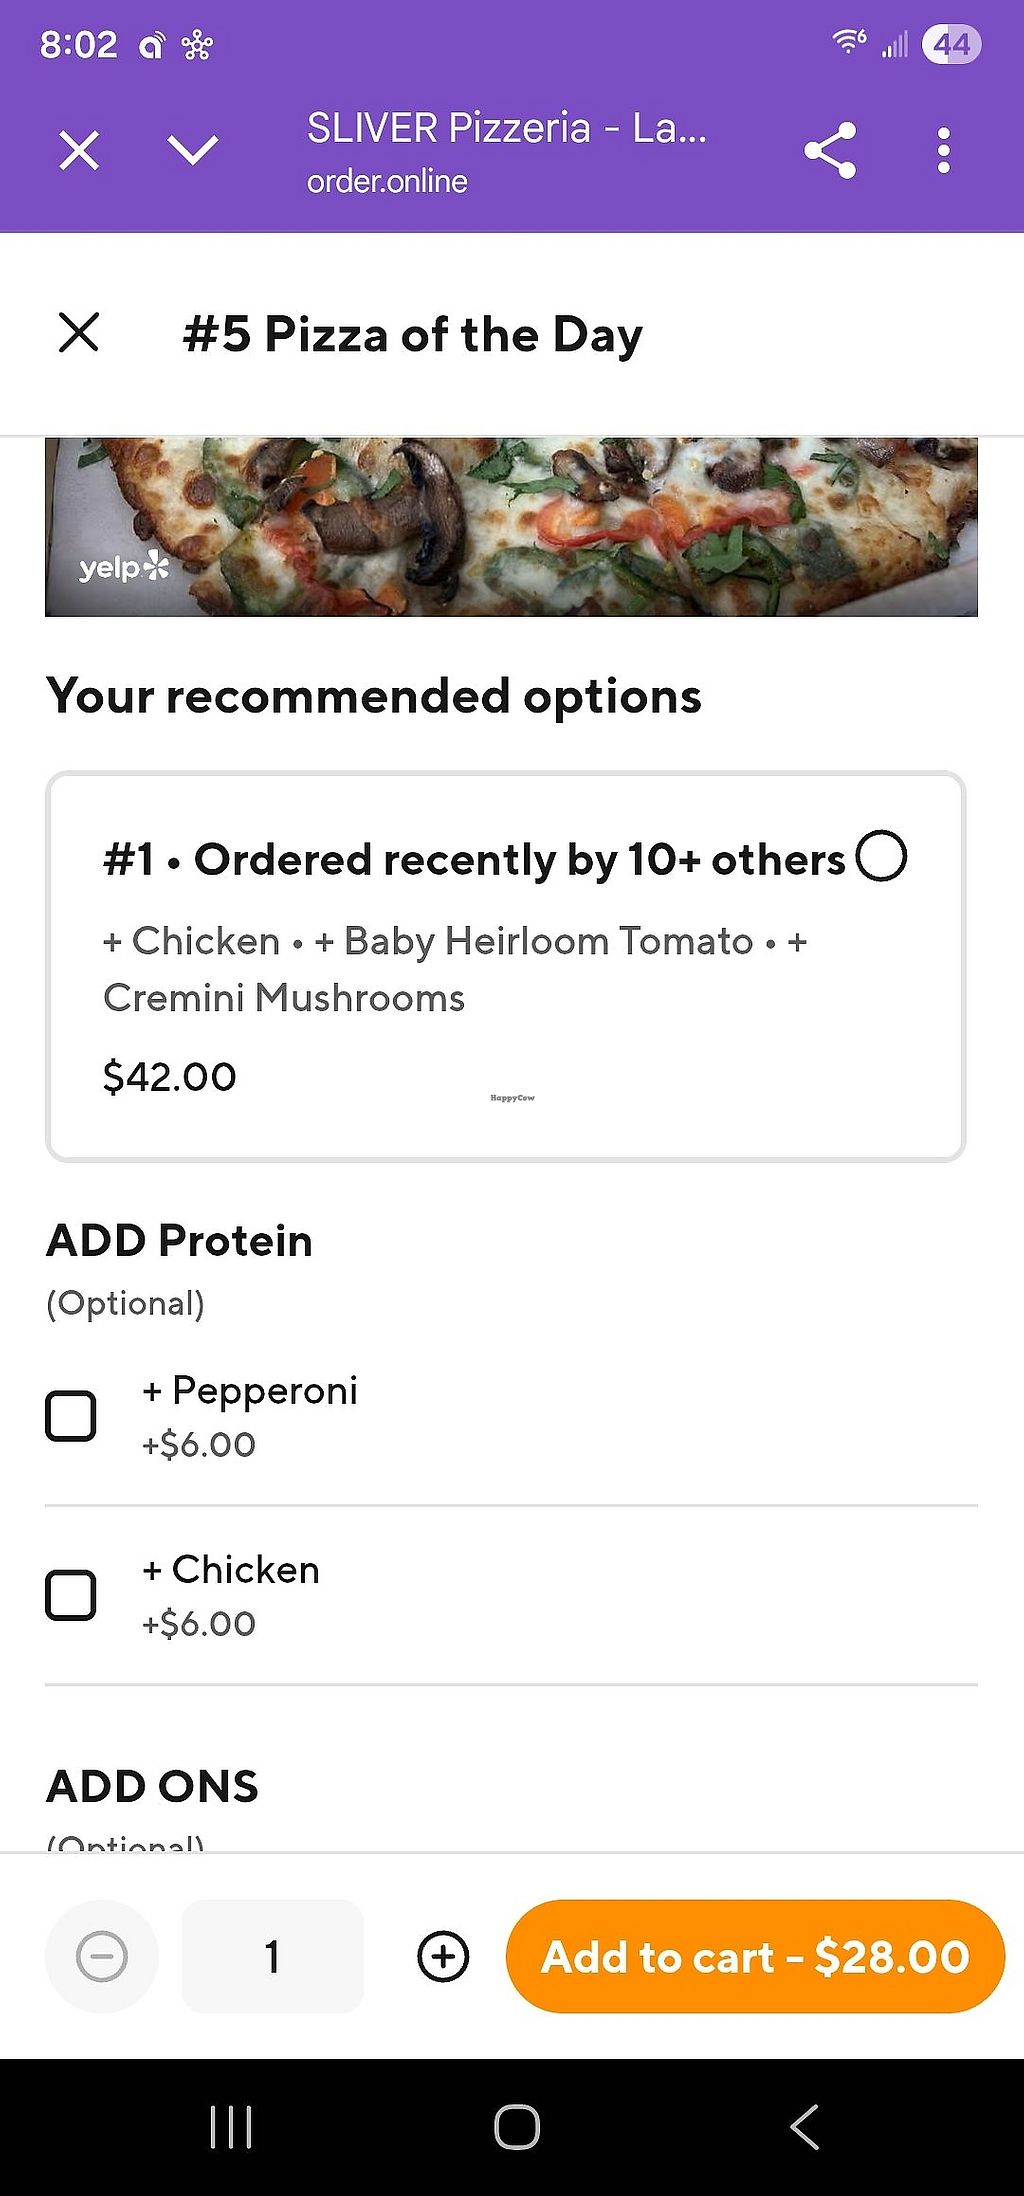Tap the share icon in header
Screen dimensions: 1024x2196
(x=830, y=151)
